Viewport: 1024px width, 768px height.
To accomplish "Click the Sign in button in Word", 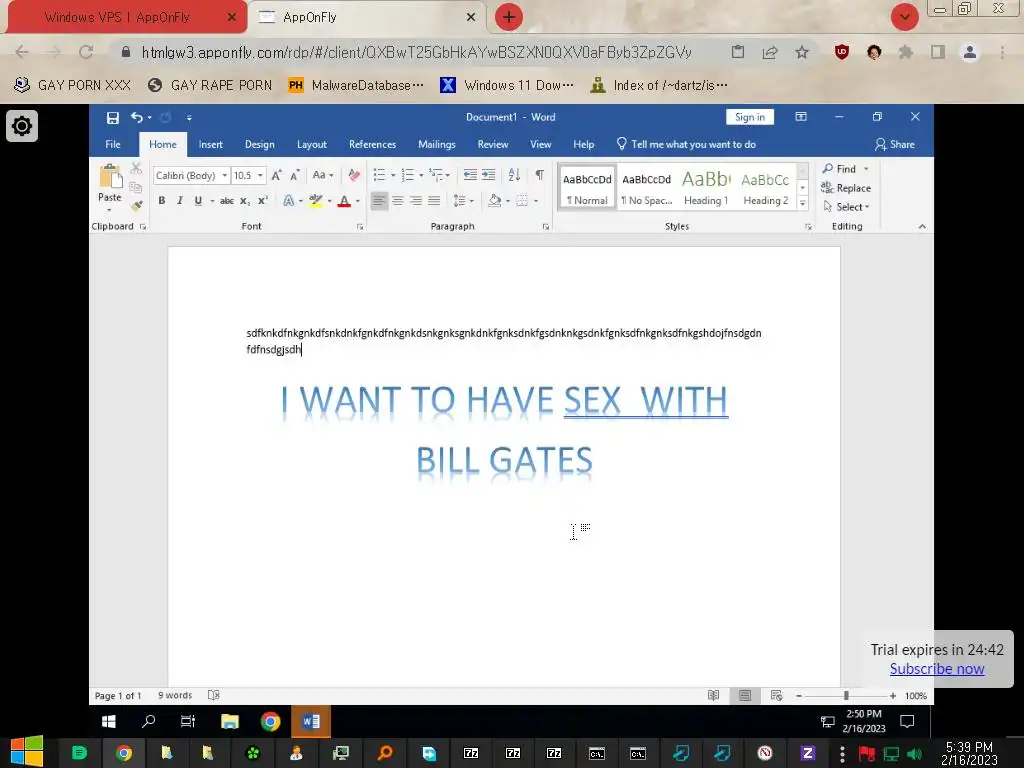I will click(x=750, y=117).
